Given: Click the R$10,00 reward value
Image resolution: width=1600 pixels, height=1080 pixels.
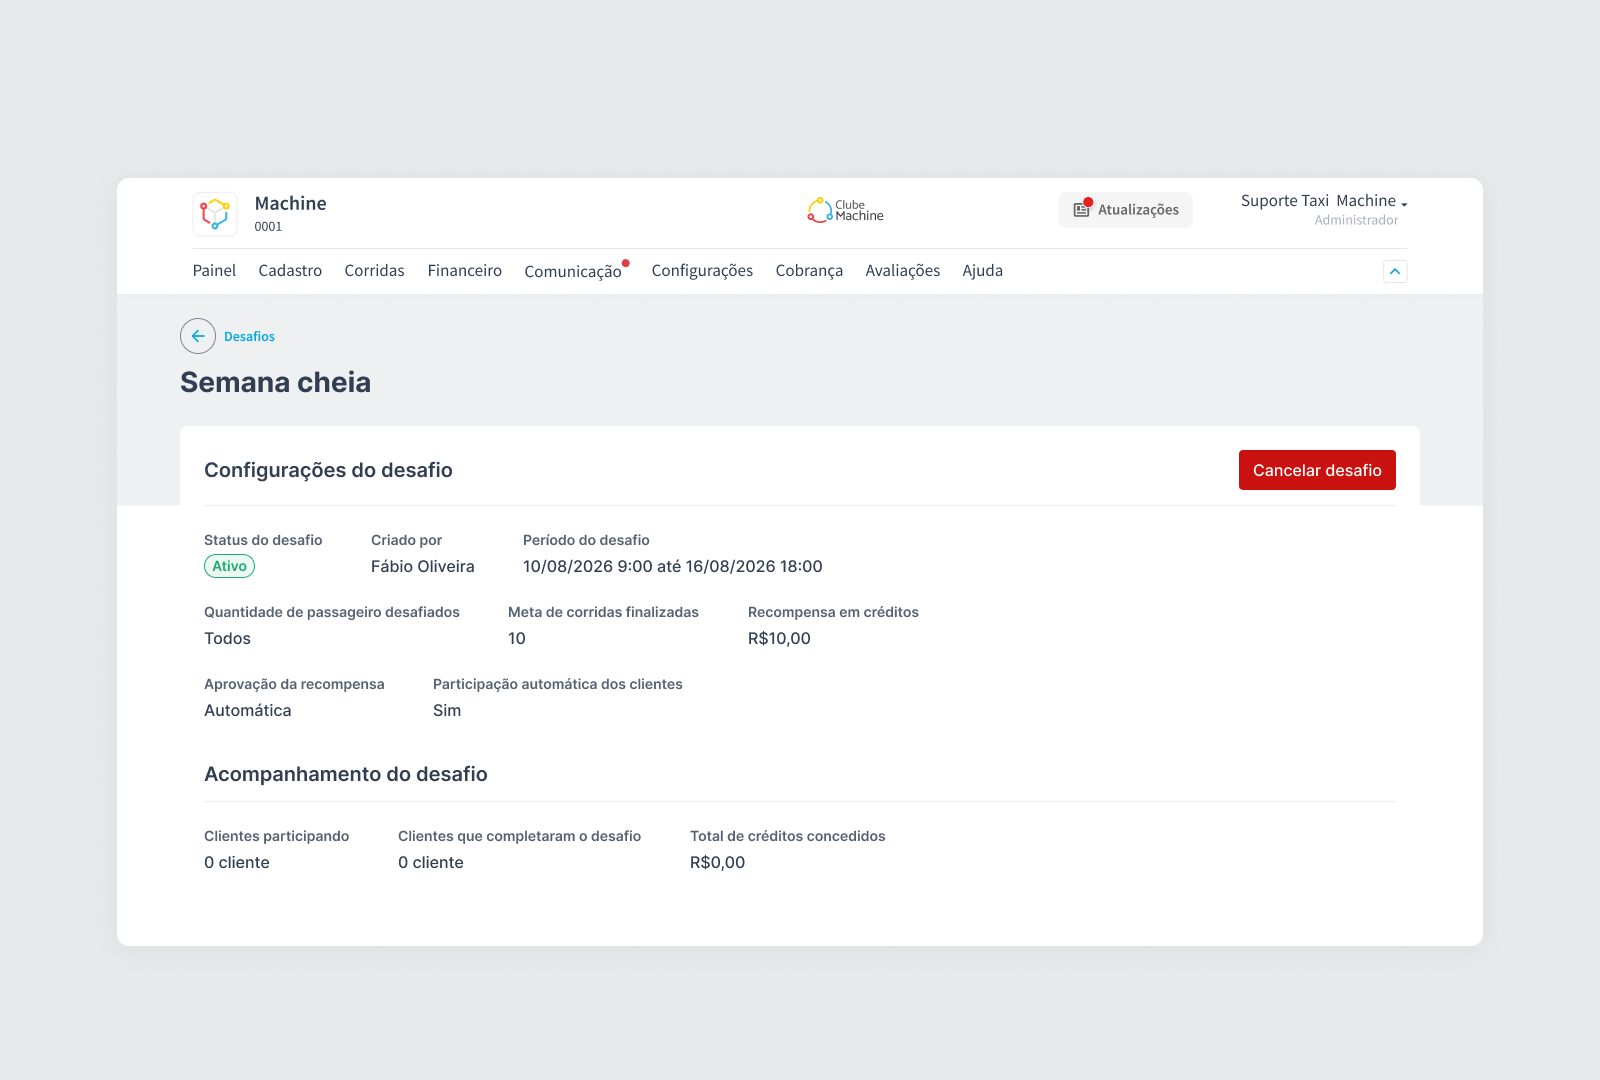Looking at the screenshot, I should 779,638.
